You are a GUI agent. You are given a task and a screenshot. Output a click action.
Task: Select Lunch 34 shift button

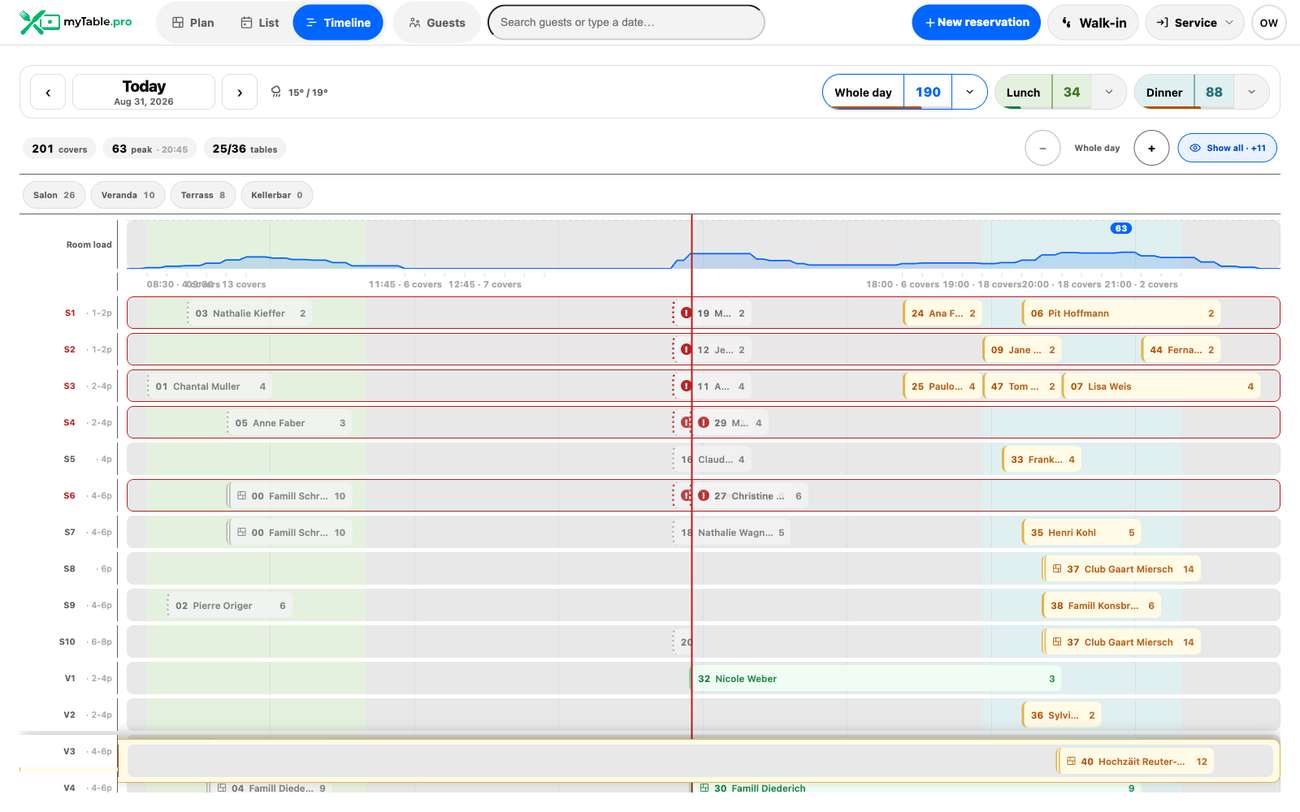1043,92
